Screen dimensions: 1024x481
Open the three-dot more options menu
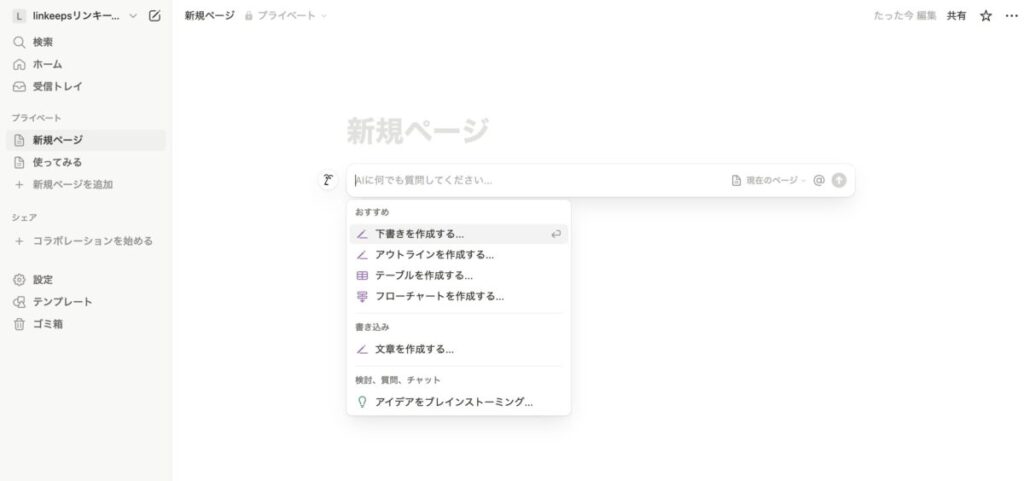1012,16
